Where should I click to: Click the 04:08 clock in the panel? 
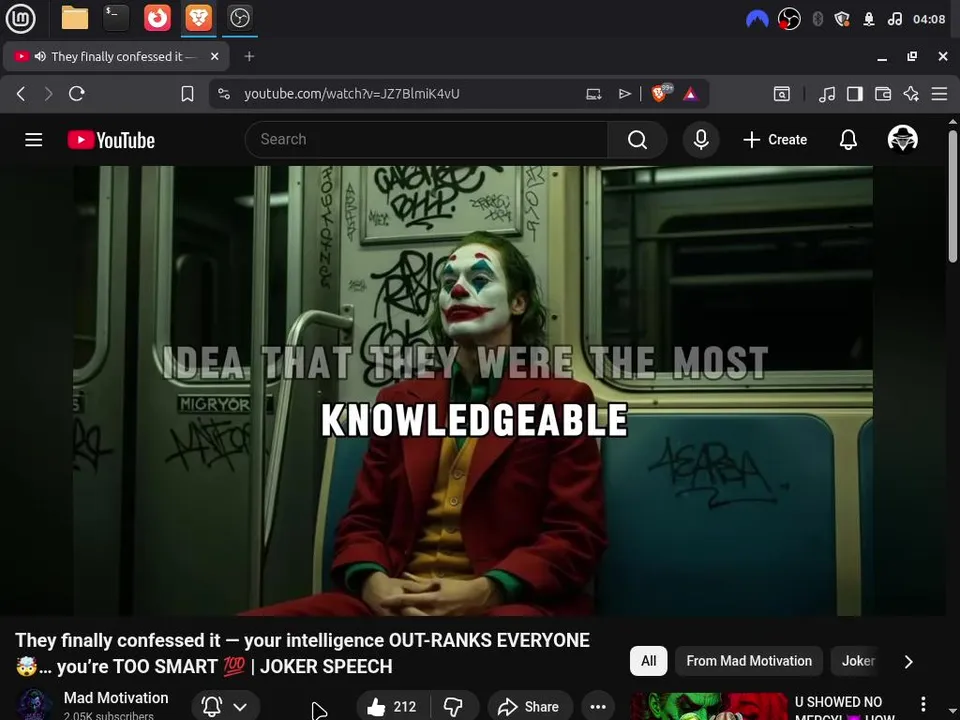click(929, 19)
